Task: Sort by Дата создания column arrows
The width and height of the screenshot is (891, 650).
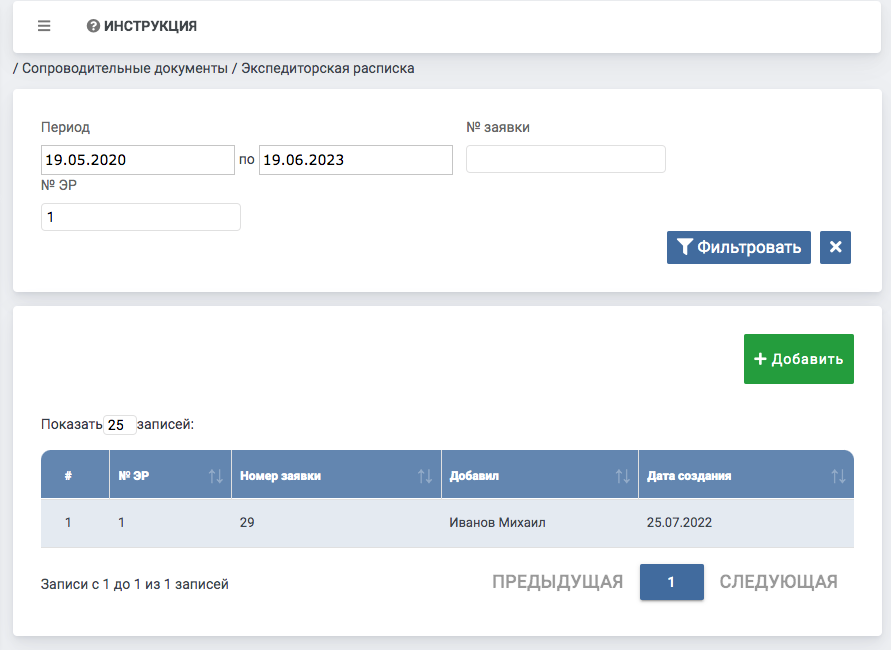Action: coord(838,476)
